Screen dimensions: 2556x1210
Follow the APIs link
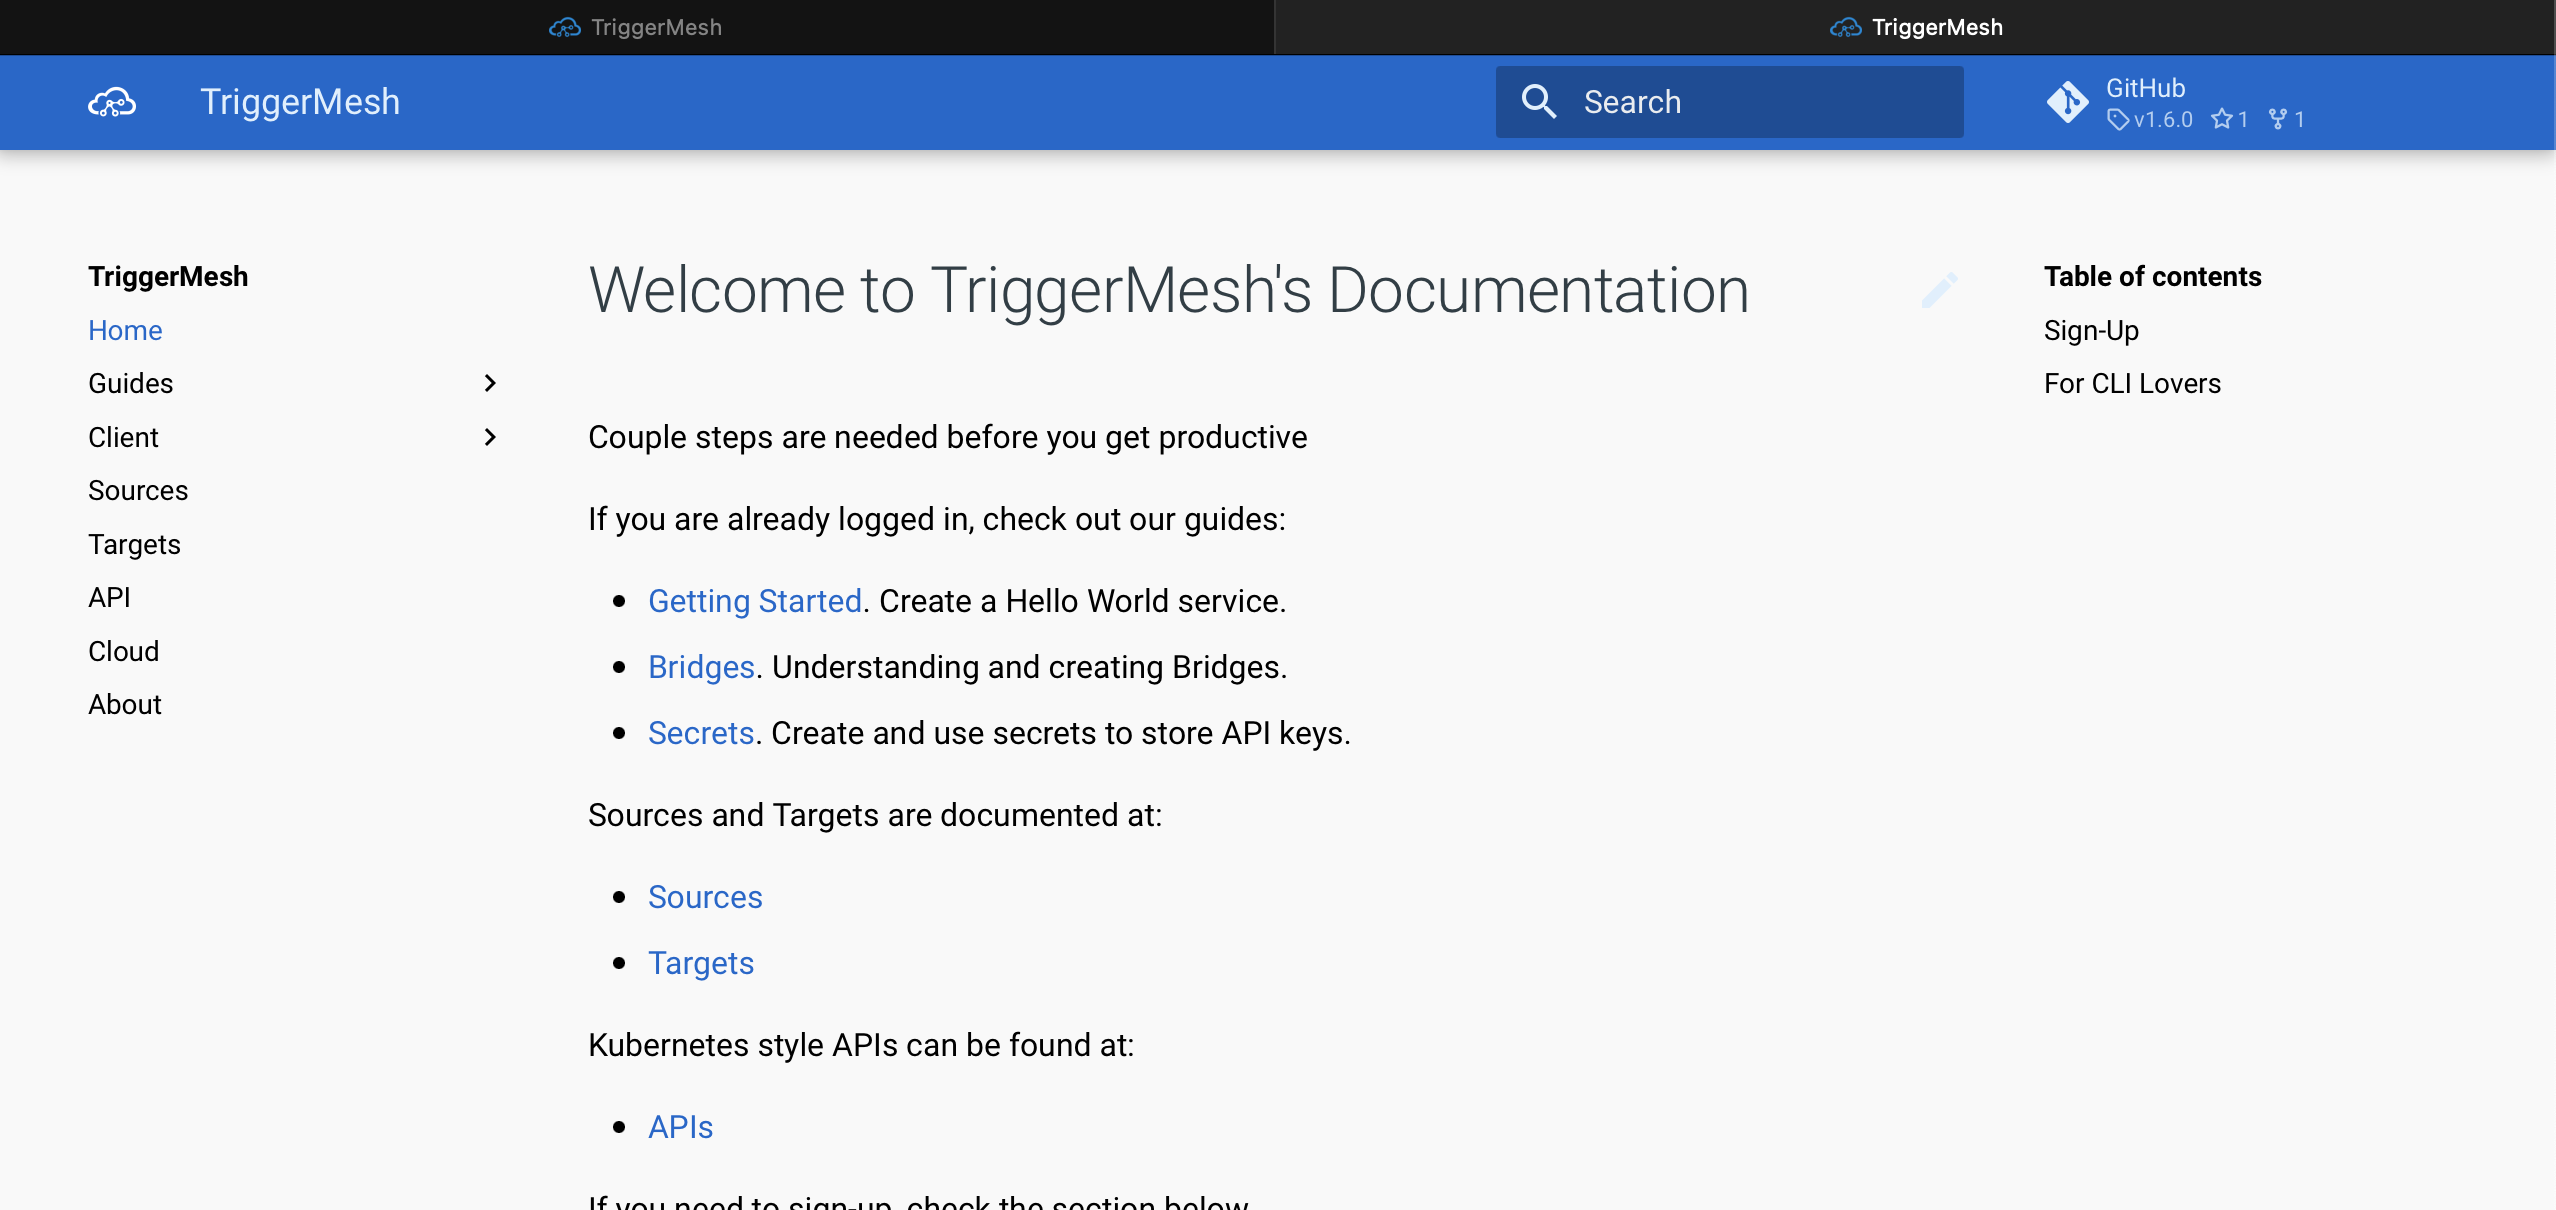(x=680, y=1127)
